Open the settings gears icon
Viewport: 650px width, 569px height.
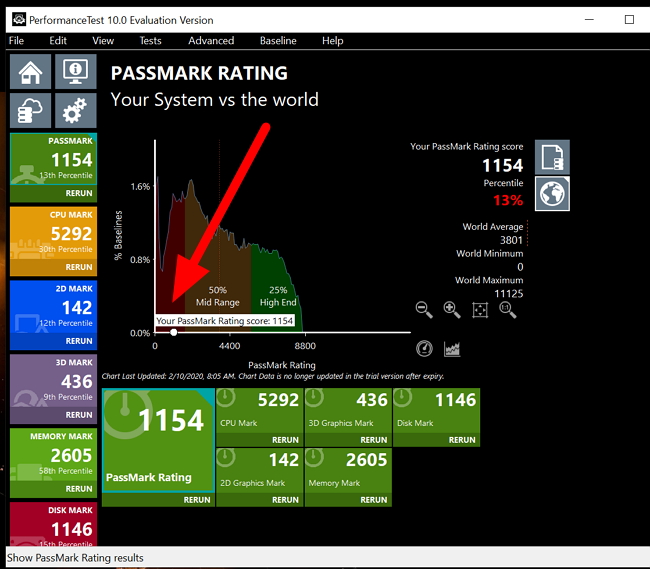(75, 110)
